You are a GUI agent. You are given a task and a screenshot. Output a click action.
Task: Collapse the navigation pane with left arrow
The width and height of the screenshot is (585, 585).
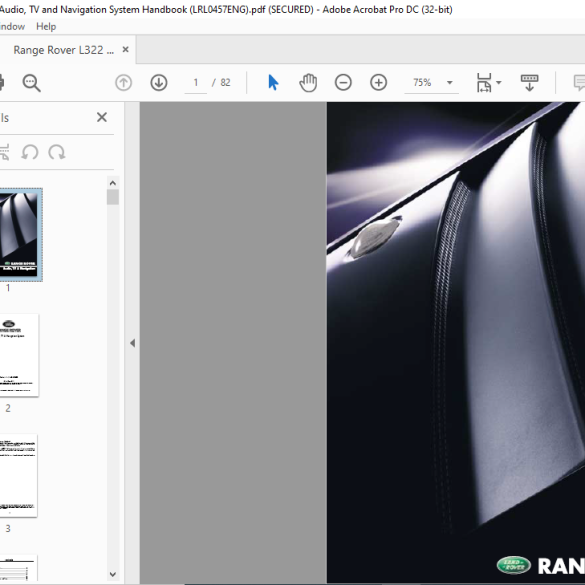click(132, 343)
